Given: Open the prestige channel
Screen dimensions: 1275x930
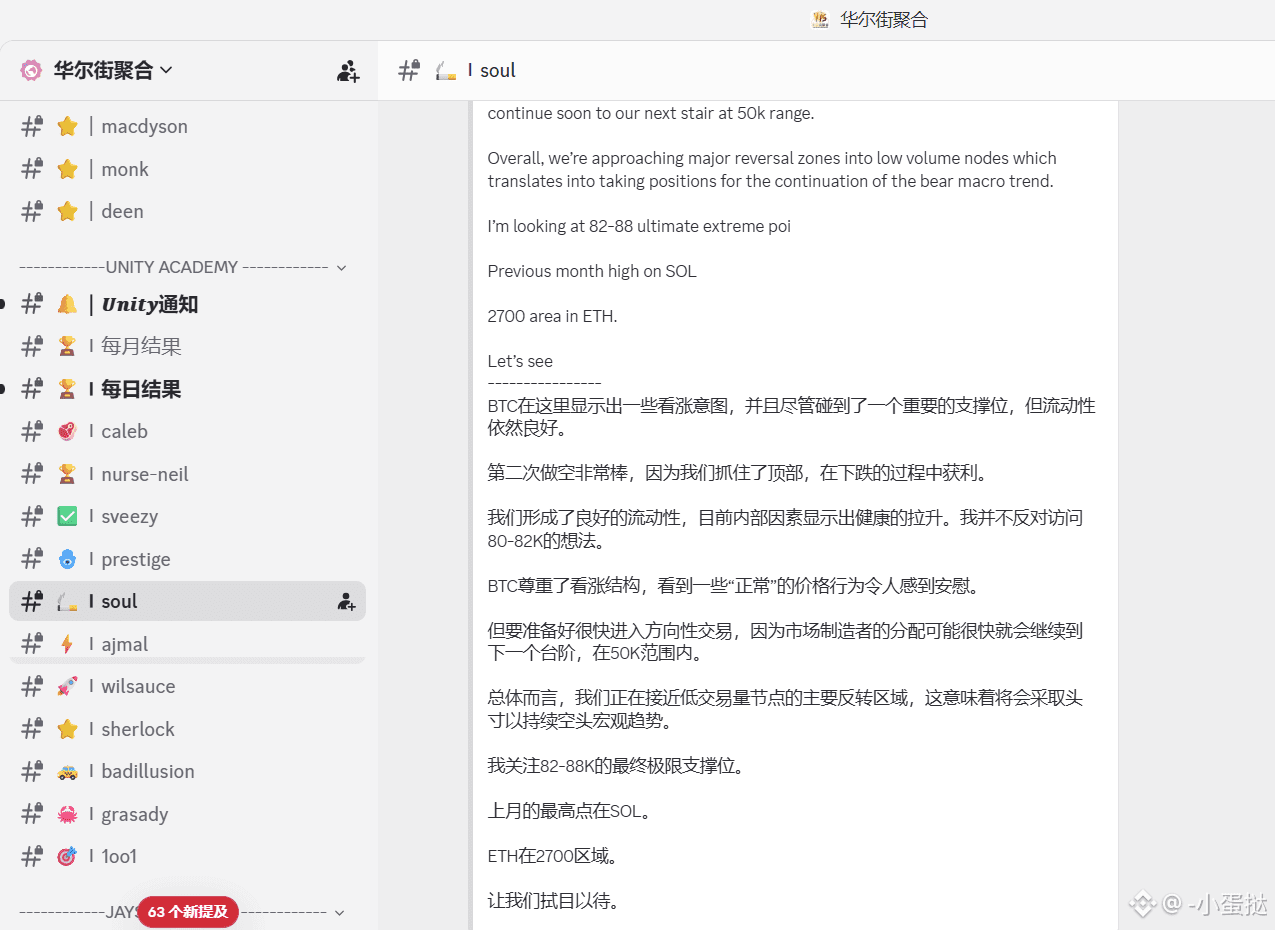Looking at the screenshot, I should click(188, 559).
